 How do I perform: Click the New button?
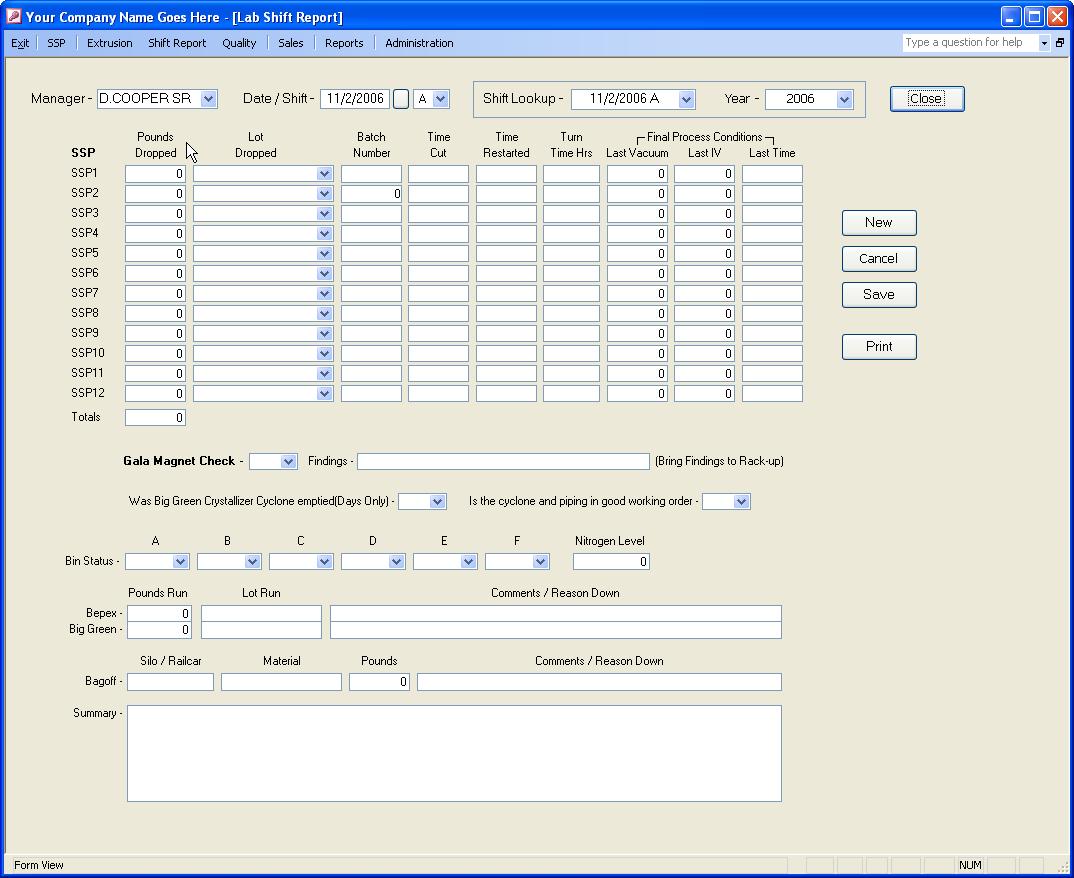(x=878, y=223)
